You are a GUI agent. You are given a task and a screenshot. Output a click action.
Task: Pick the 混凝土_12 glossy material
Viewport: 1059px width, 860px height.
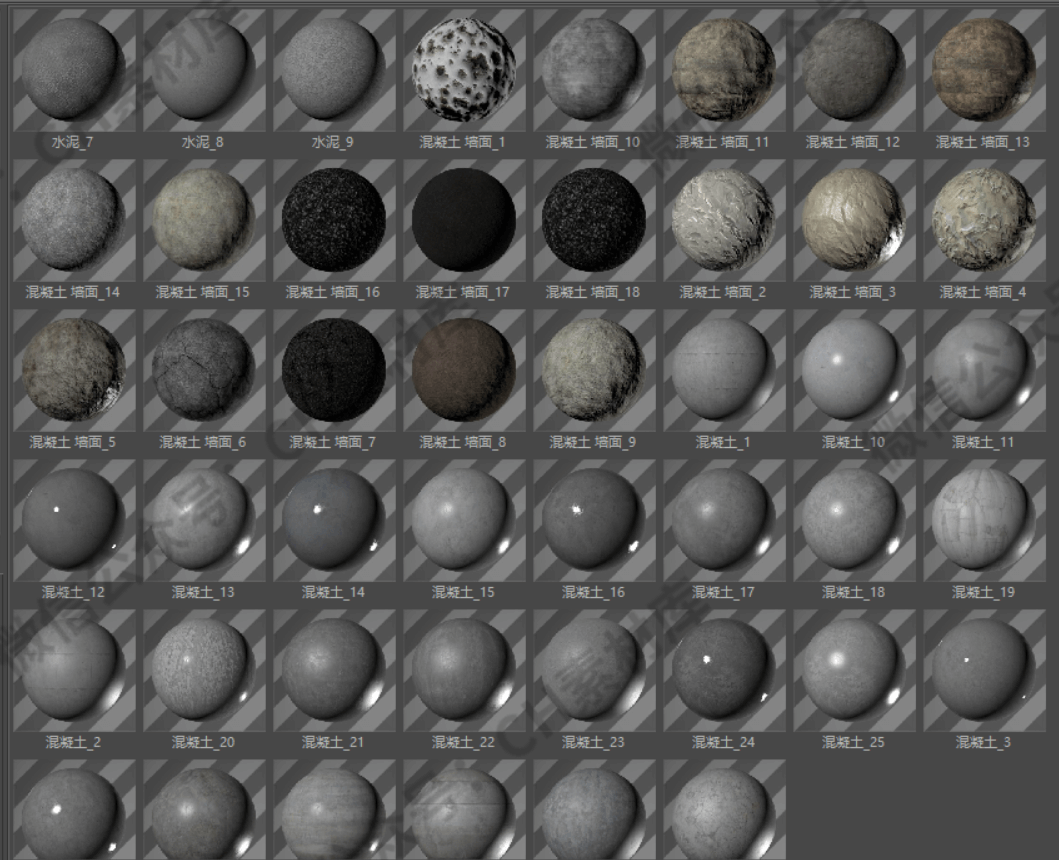[74, 519]
